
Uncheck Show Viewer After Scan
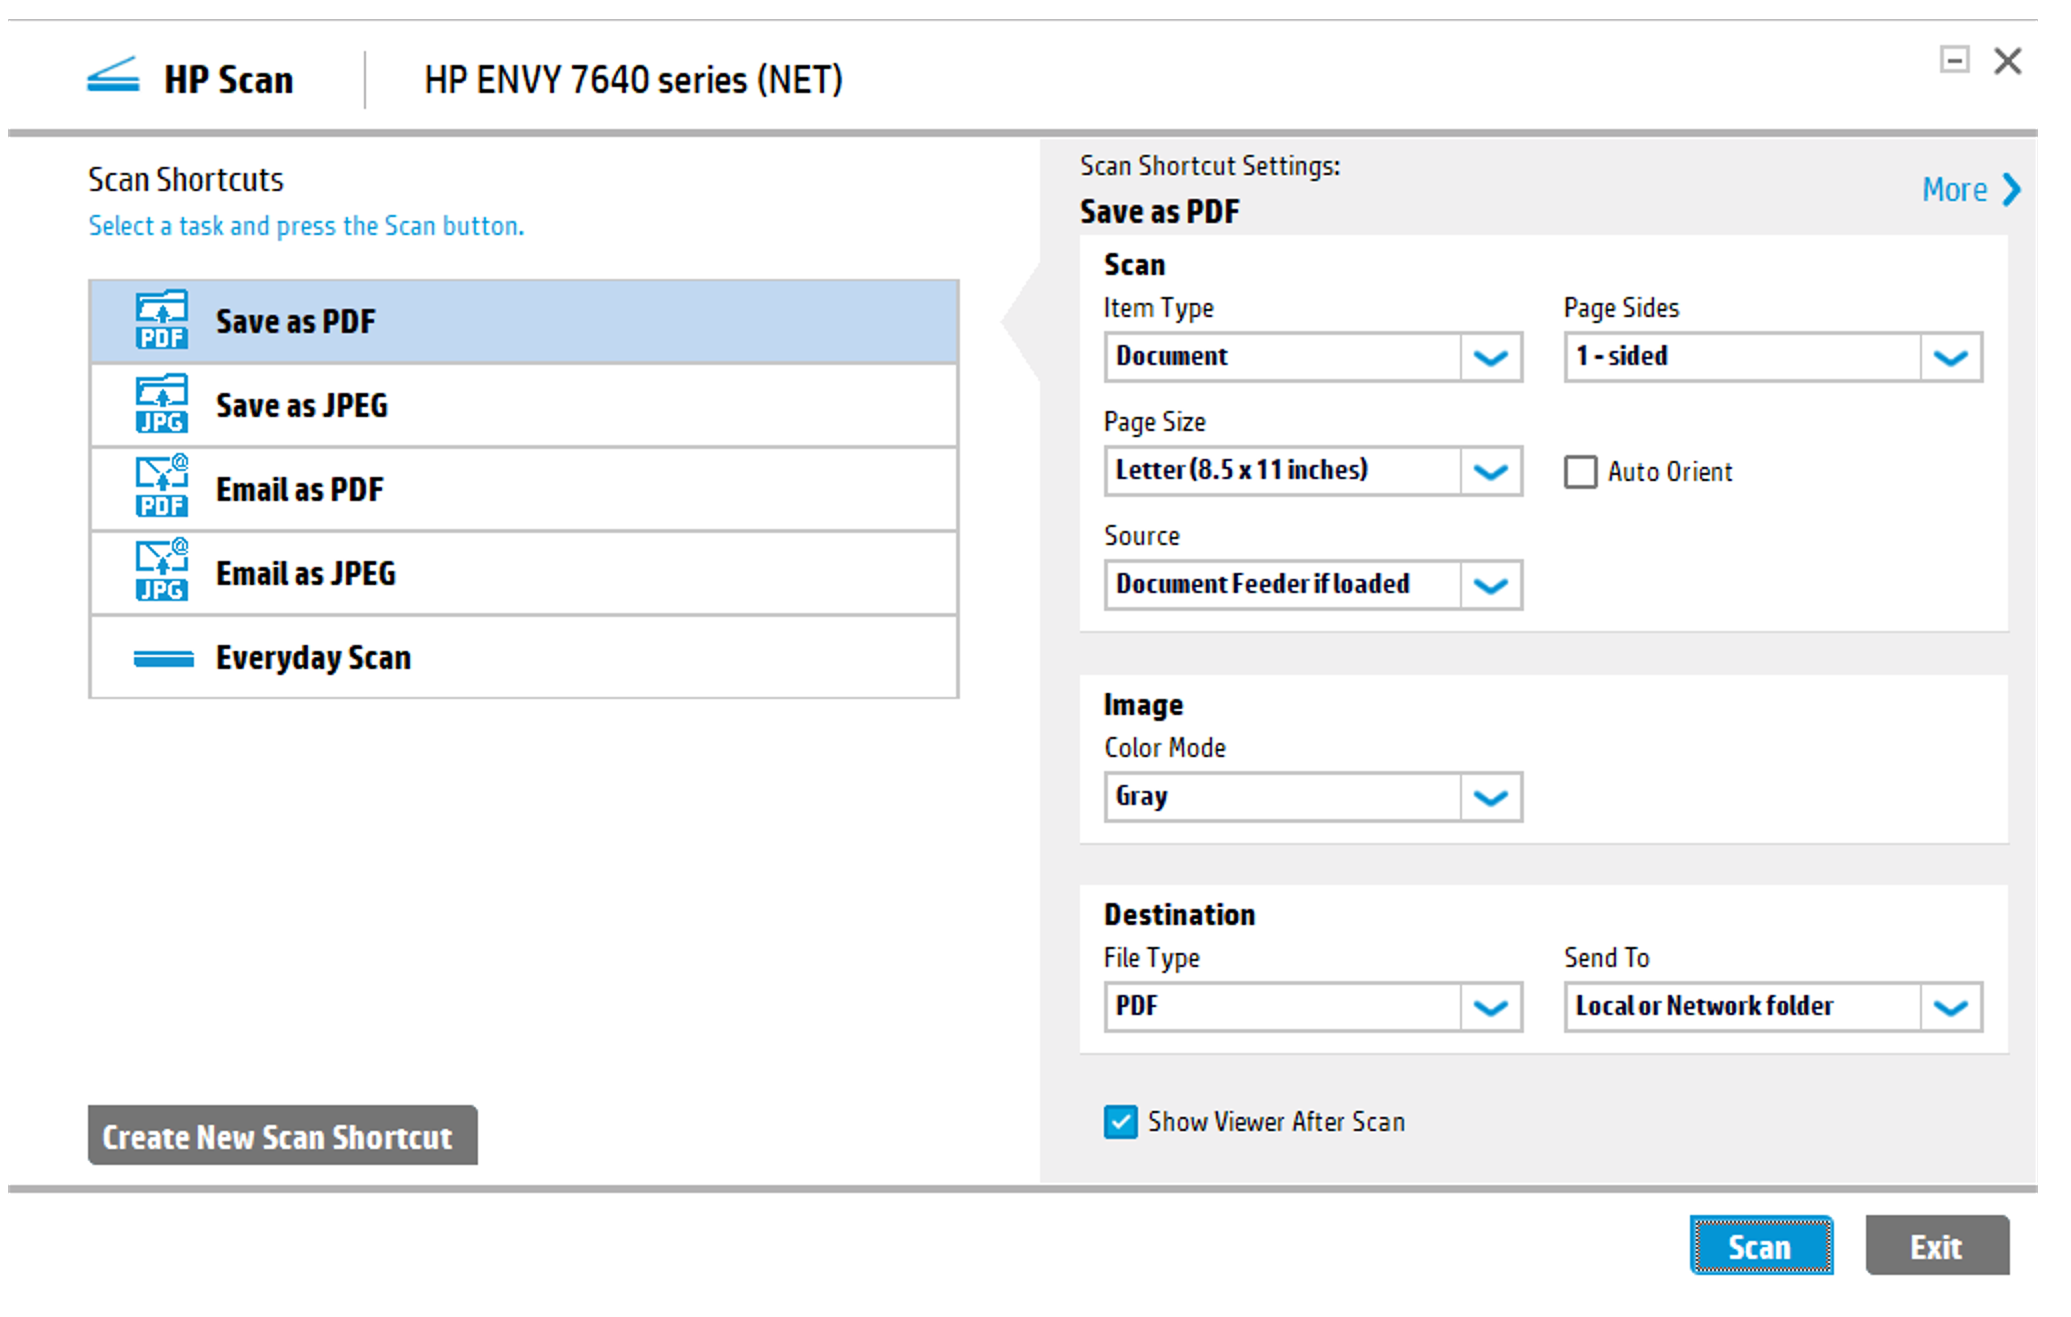(1120, 1122)
